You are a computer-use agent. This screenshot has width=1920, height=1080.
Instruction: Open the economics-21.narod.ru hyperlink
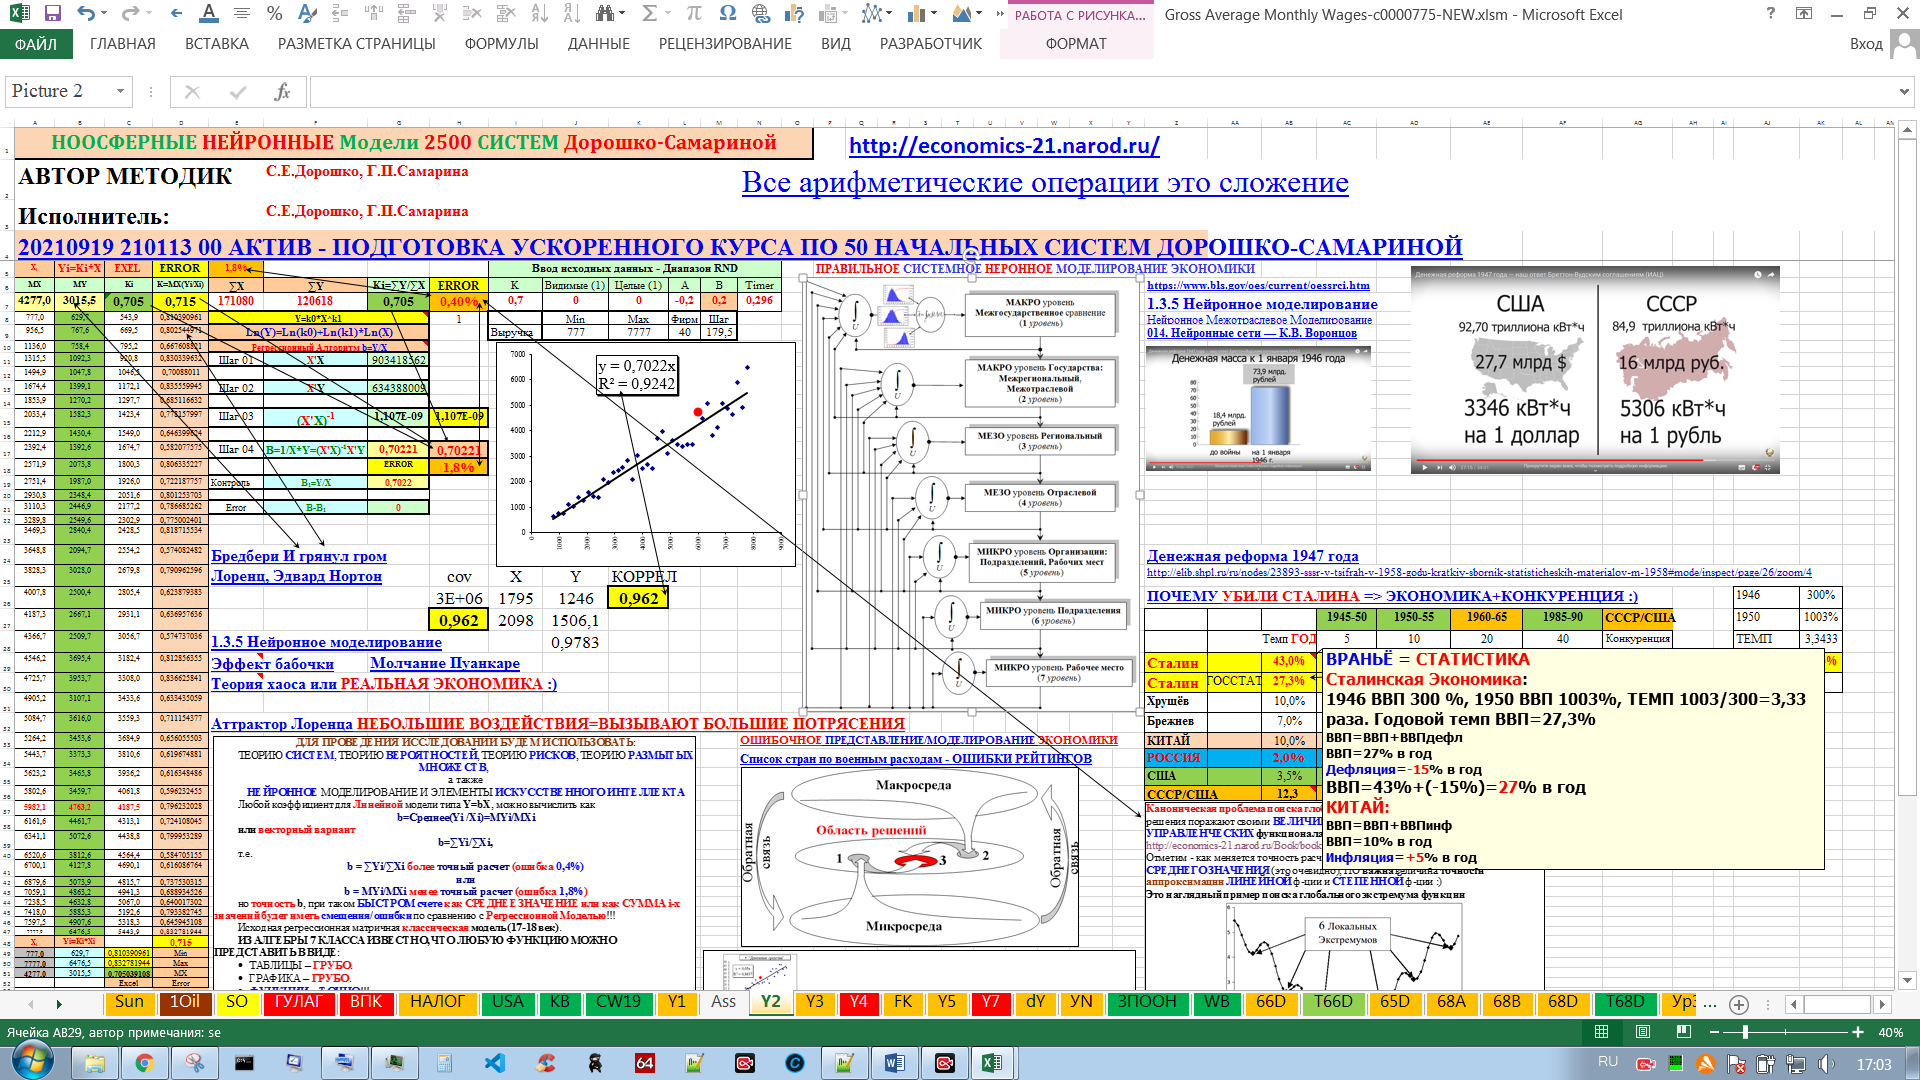tap(1003, 146)
